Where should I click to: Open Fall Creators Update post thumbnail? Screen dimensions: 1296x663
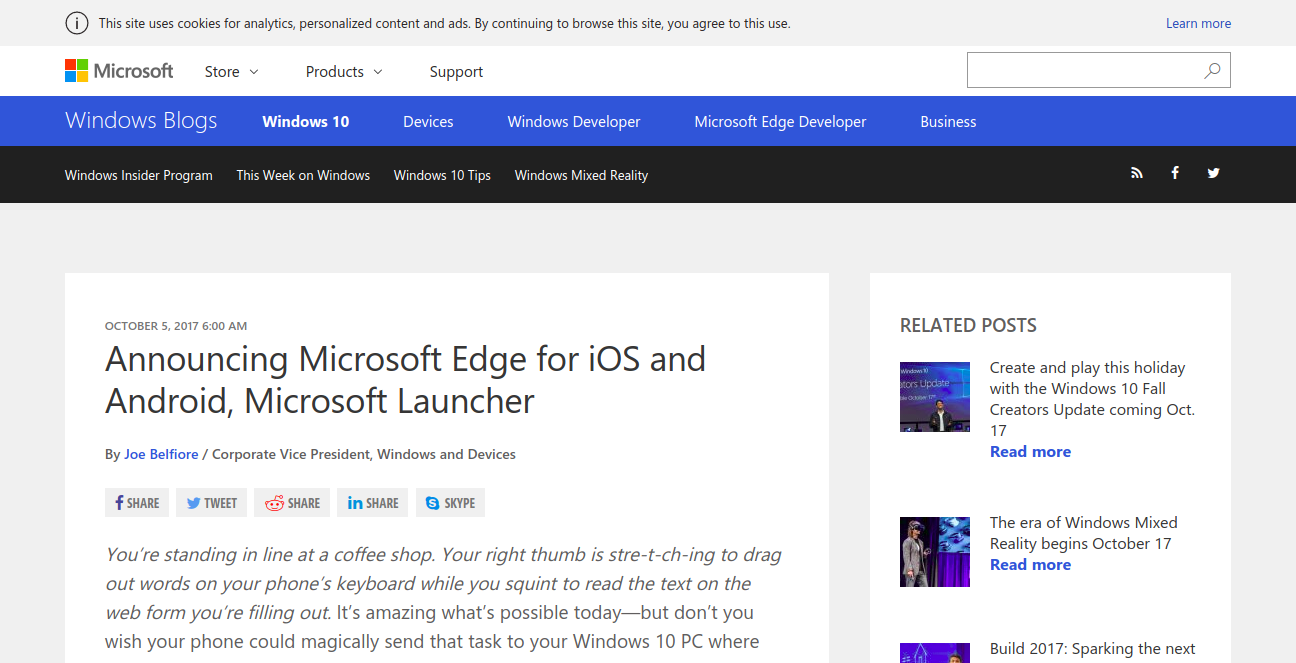tap(935, 397)
